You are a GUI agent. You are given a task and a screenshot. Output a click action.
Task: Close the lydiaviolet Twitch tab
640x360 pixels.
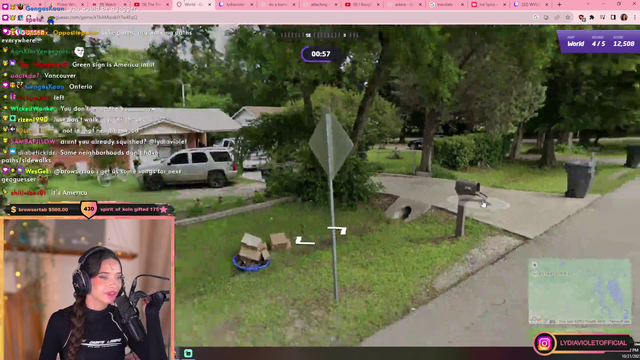tap(252, 4)
